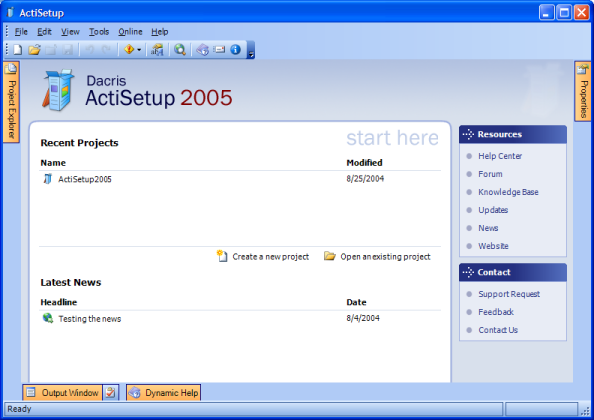
Task: Click the Contact panel header
Action: click(513, 272)
